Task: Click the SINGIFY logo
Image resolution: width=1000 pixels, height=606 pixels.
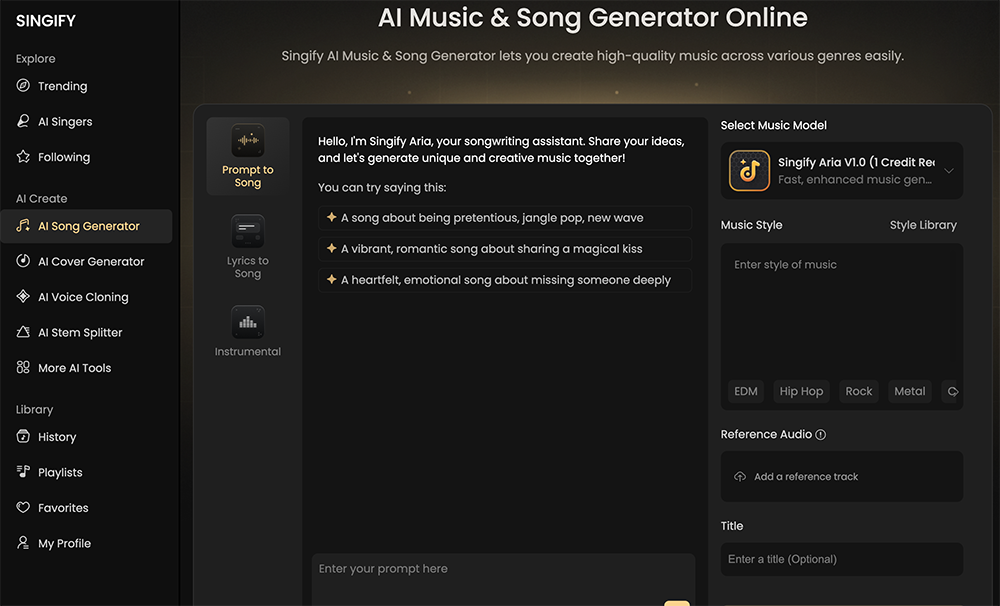Action: tap(45, 21)
